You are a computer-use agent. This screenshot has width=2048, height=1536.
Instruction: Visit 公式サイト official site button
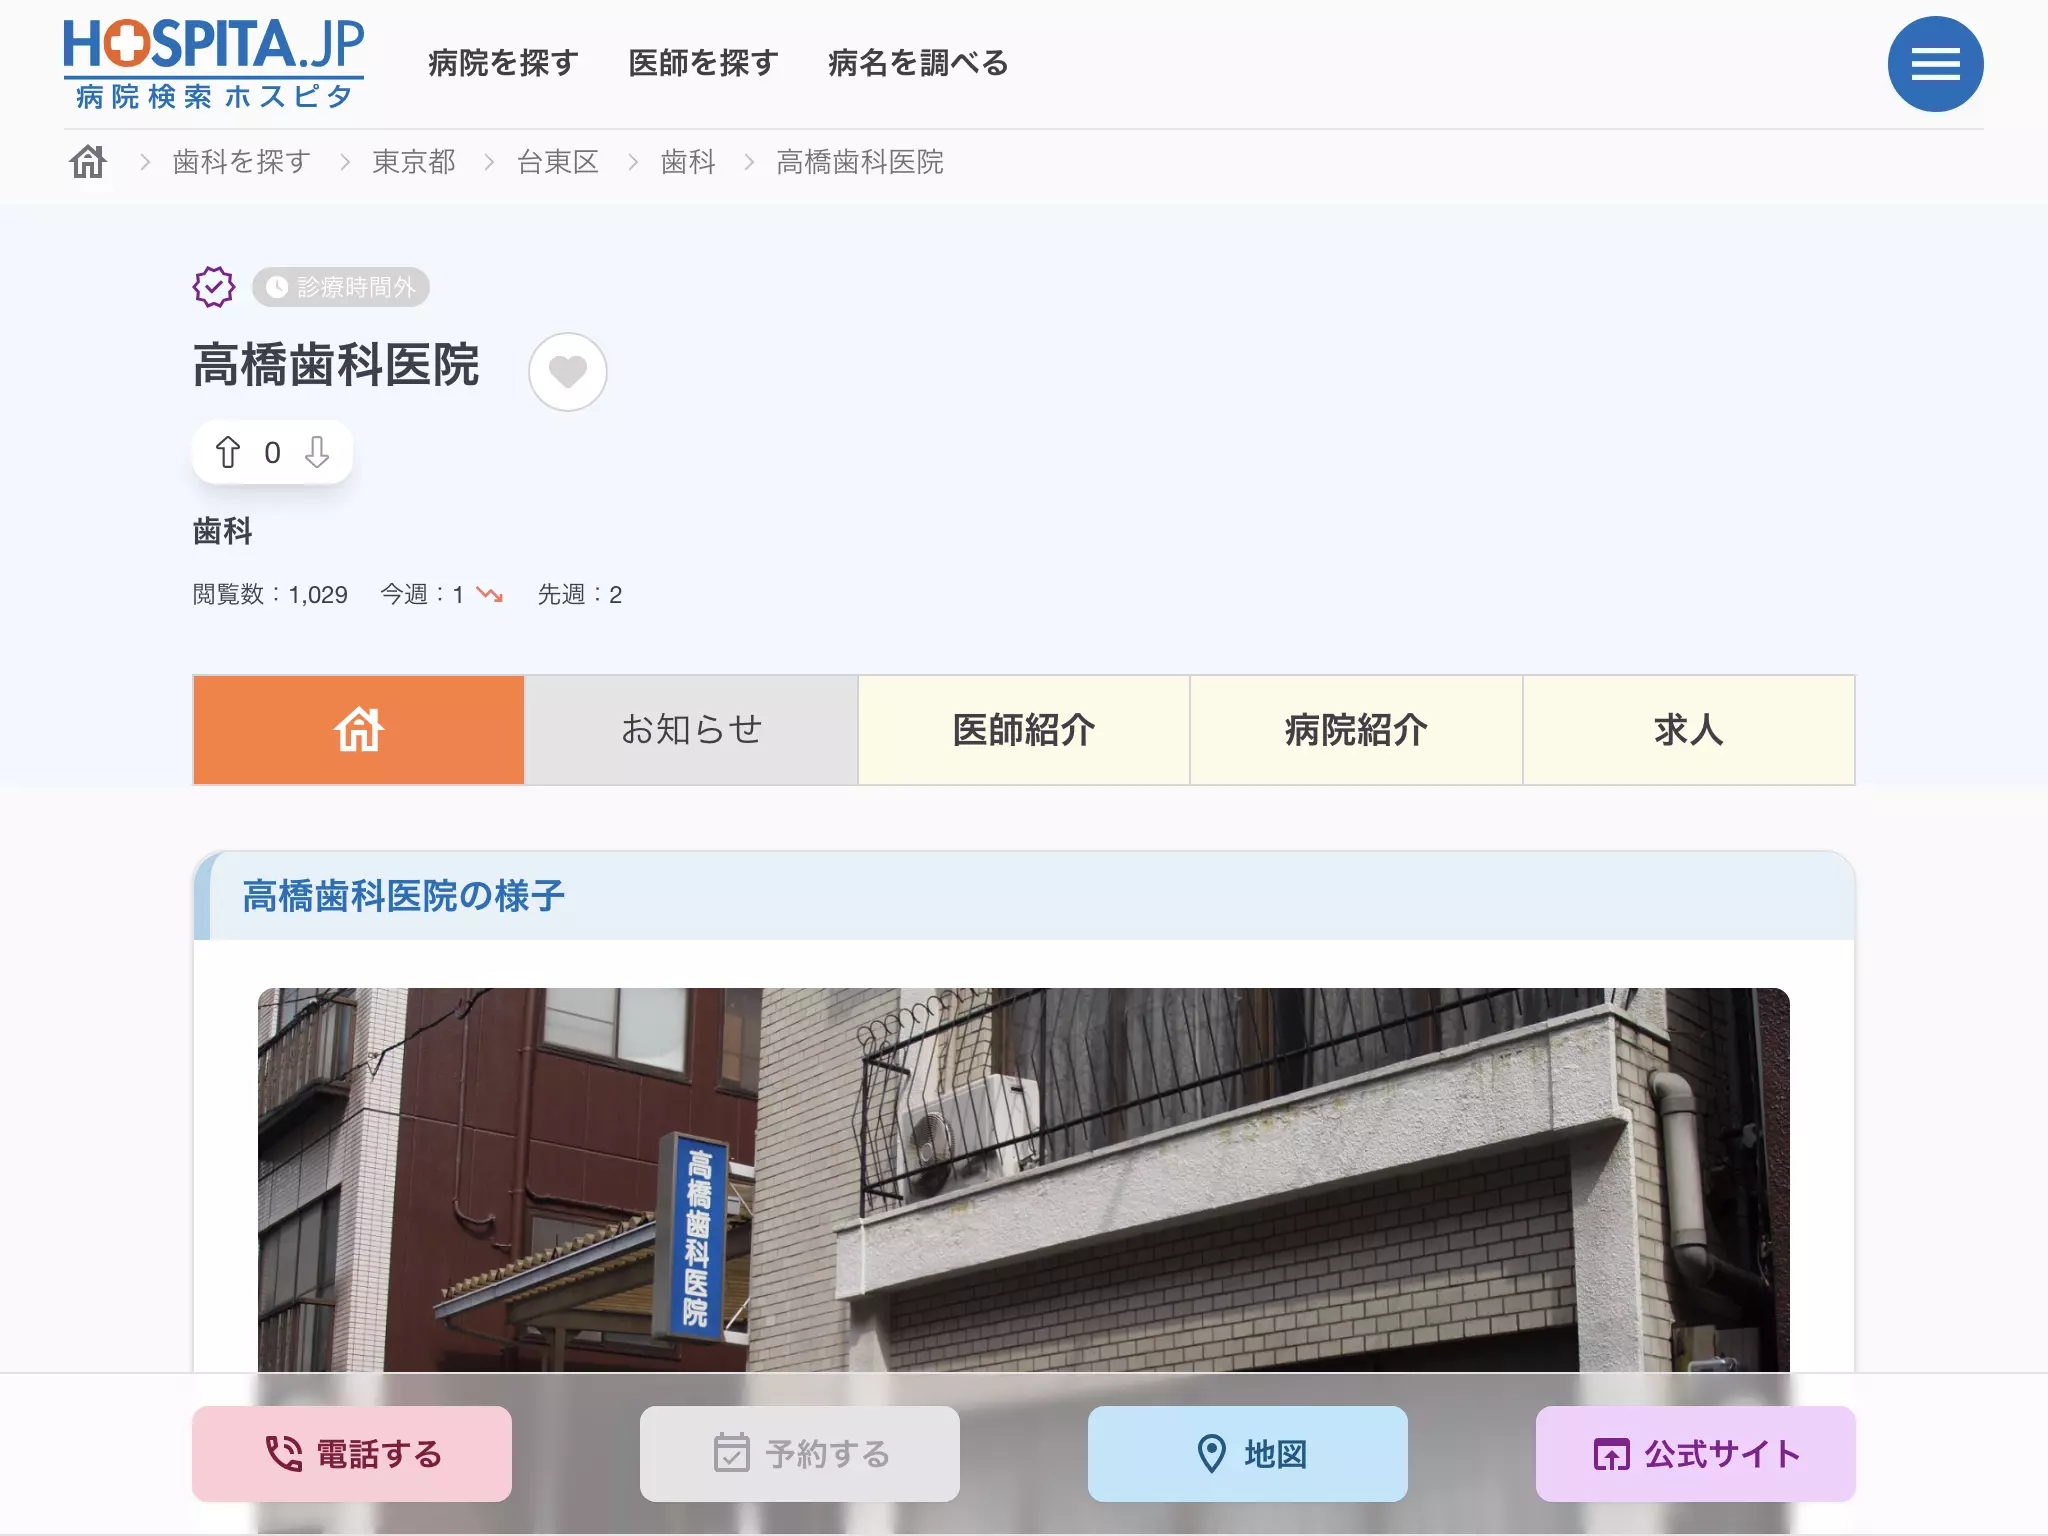(x=1696, y=1454)
